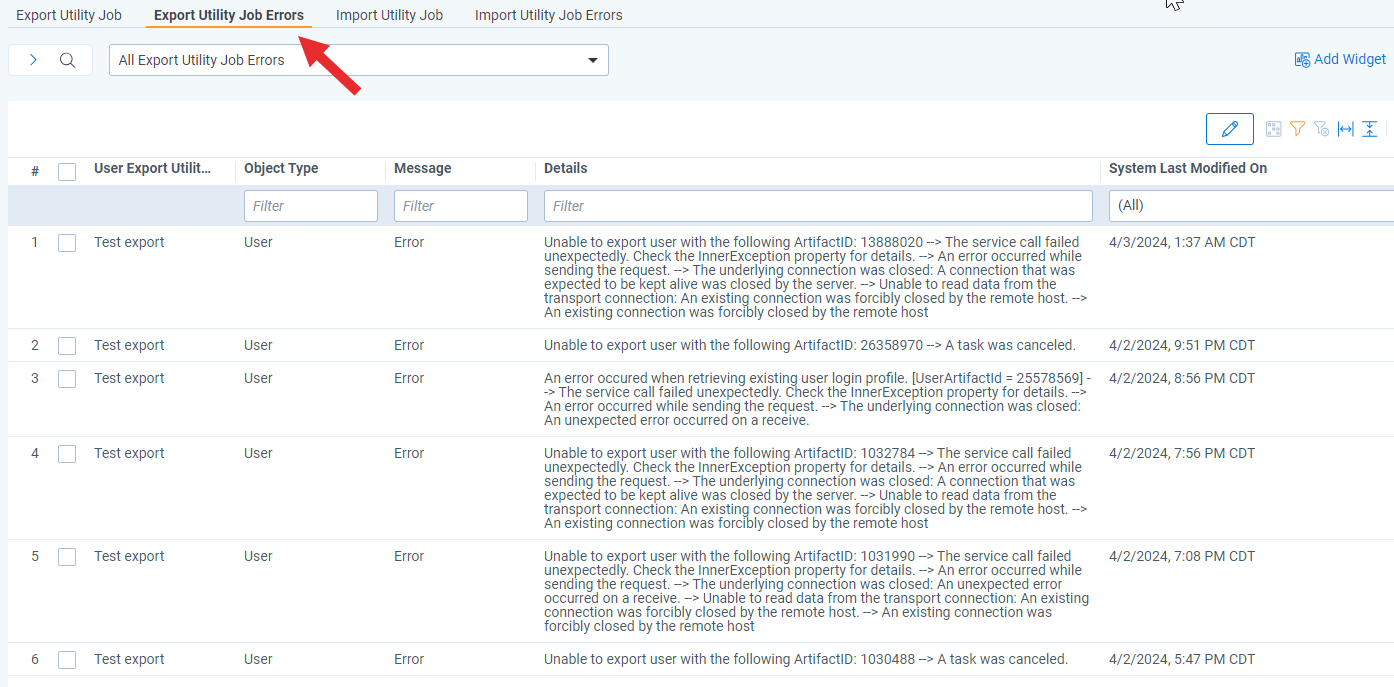Click the Add Widget link

pyautogui.click(x=1350, y=60)
